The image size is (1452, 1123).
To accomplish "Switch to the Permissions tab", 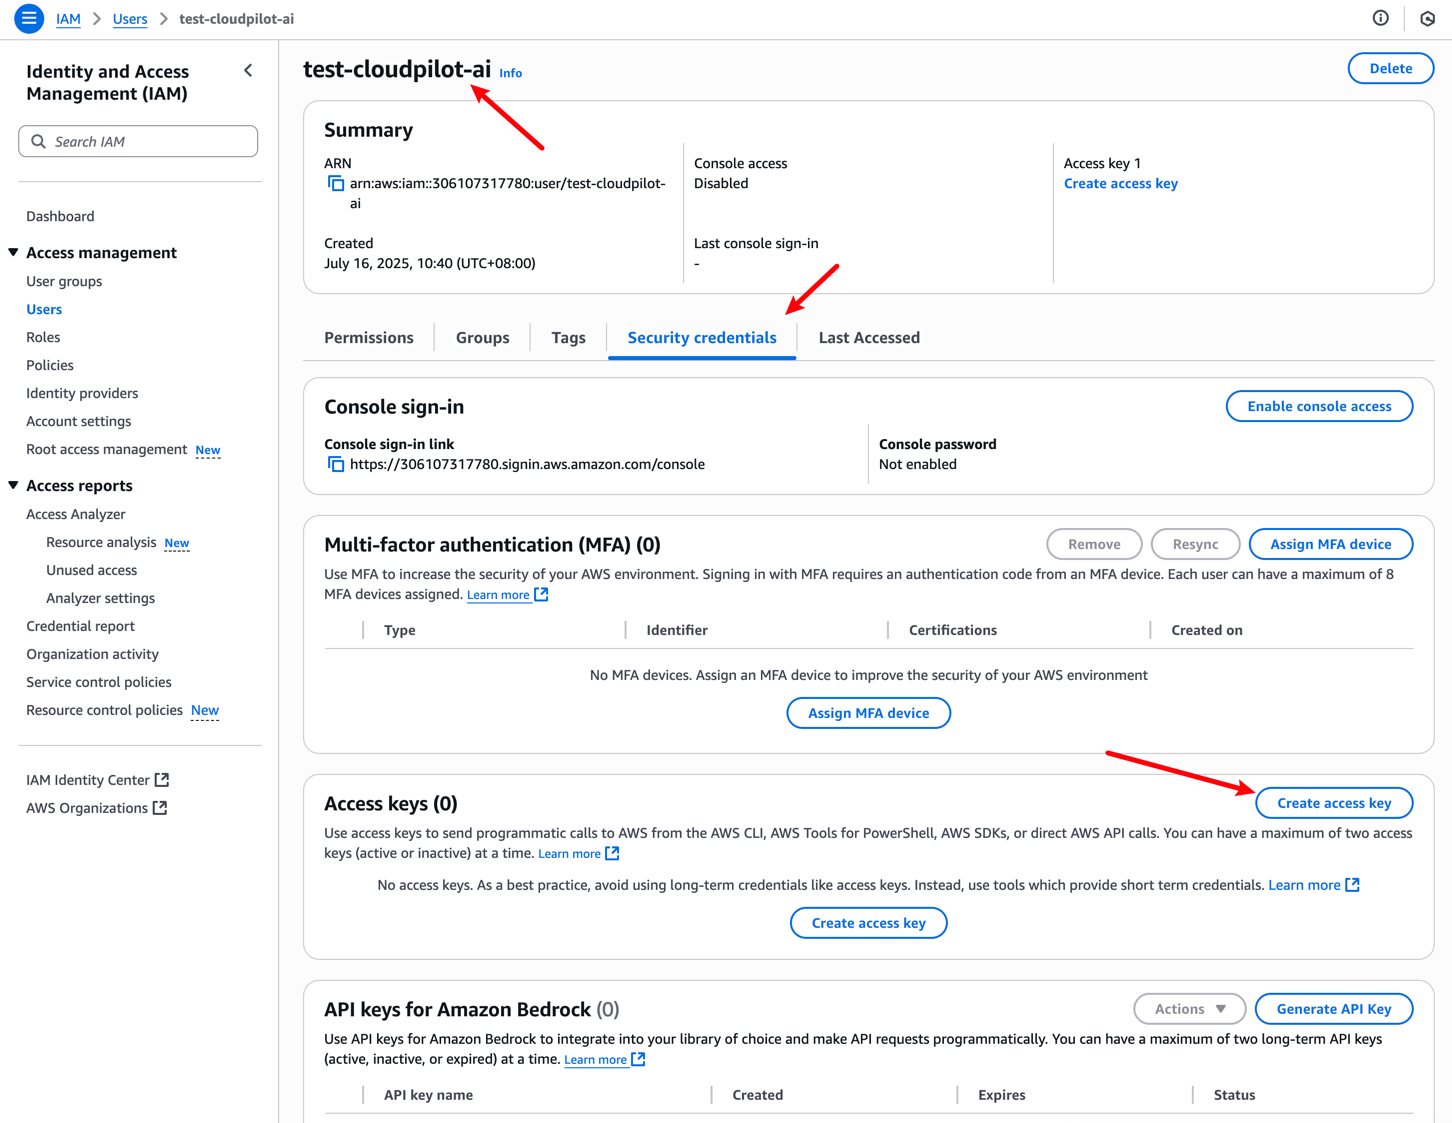I will [x=368, y=337].
